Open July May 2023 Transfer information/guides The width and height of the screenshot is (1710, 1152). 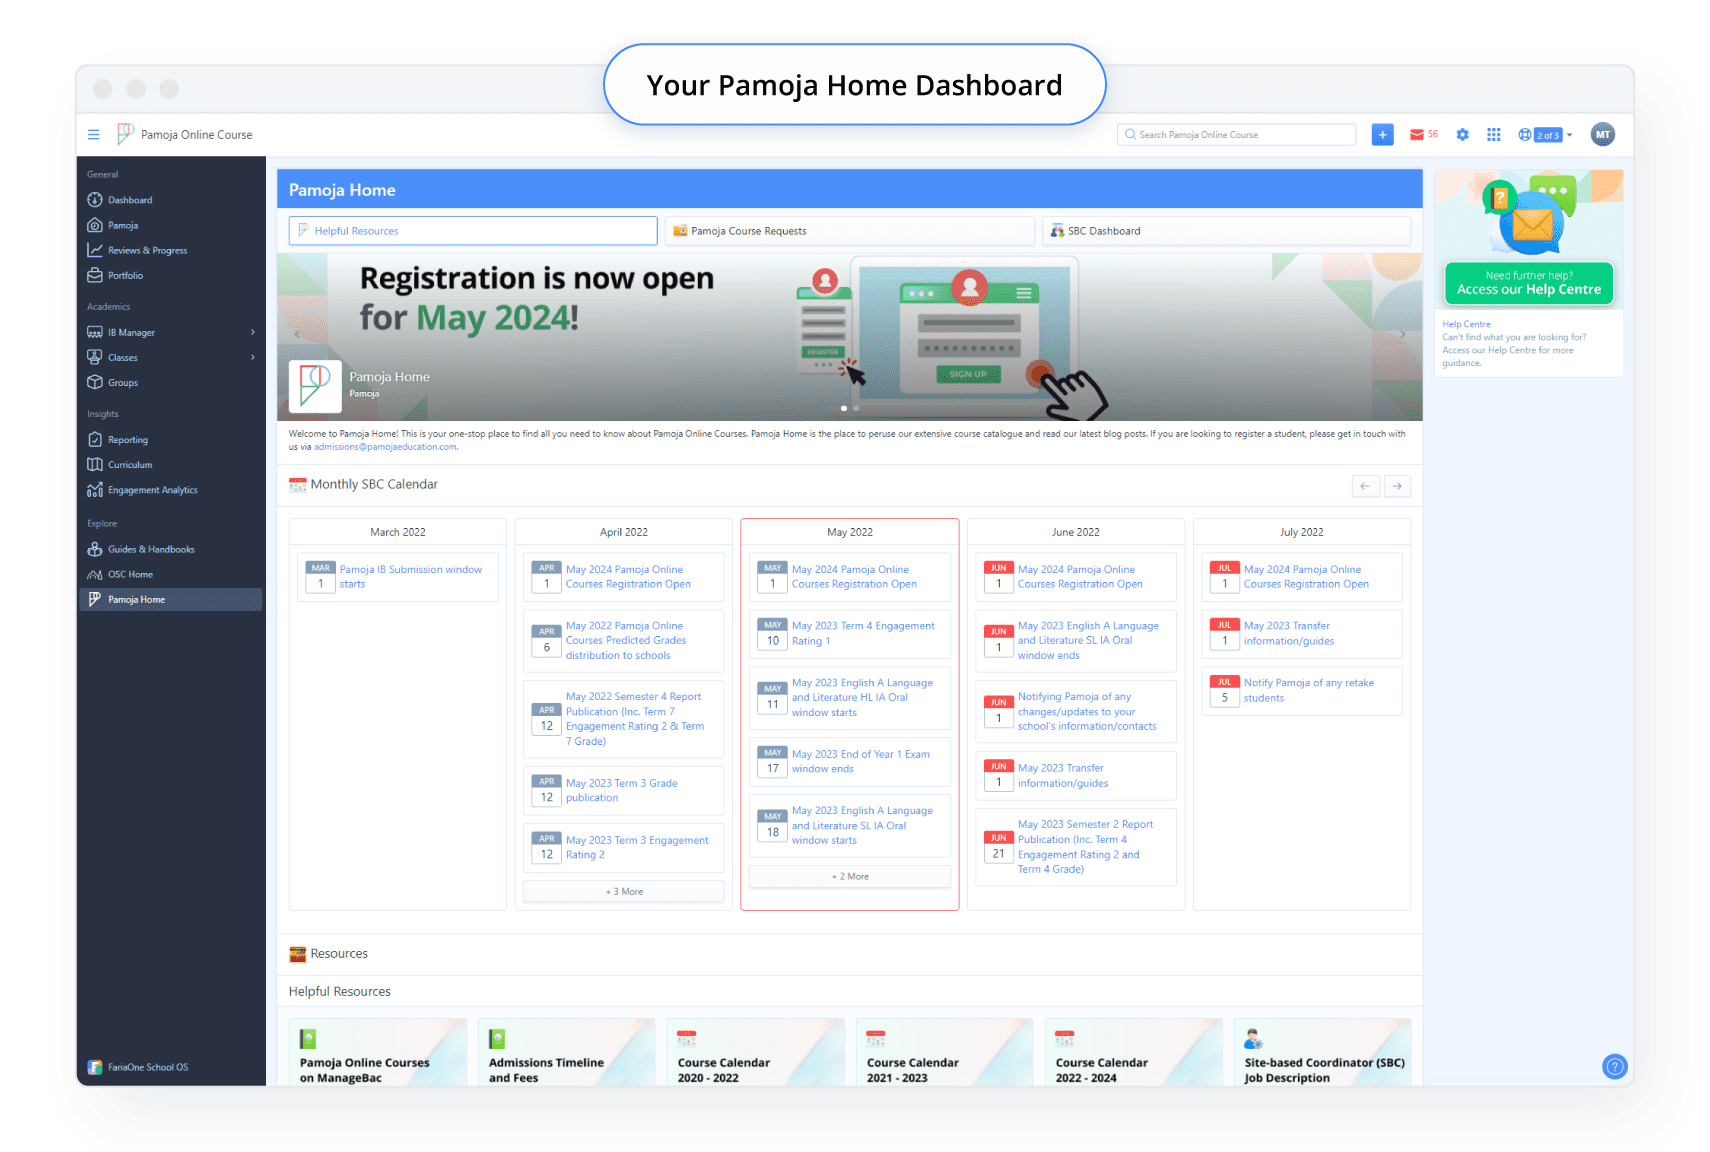[1302, 633]
